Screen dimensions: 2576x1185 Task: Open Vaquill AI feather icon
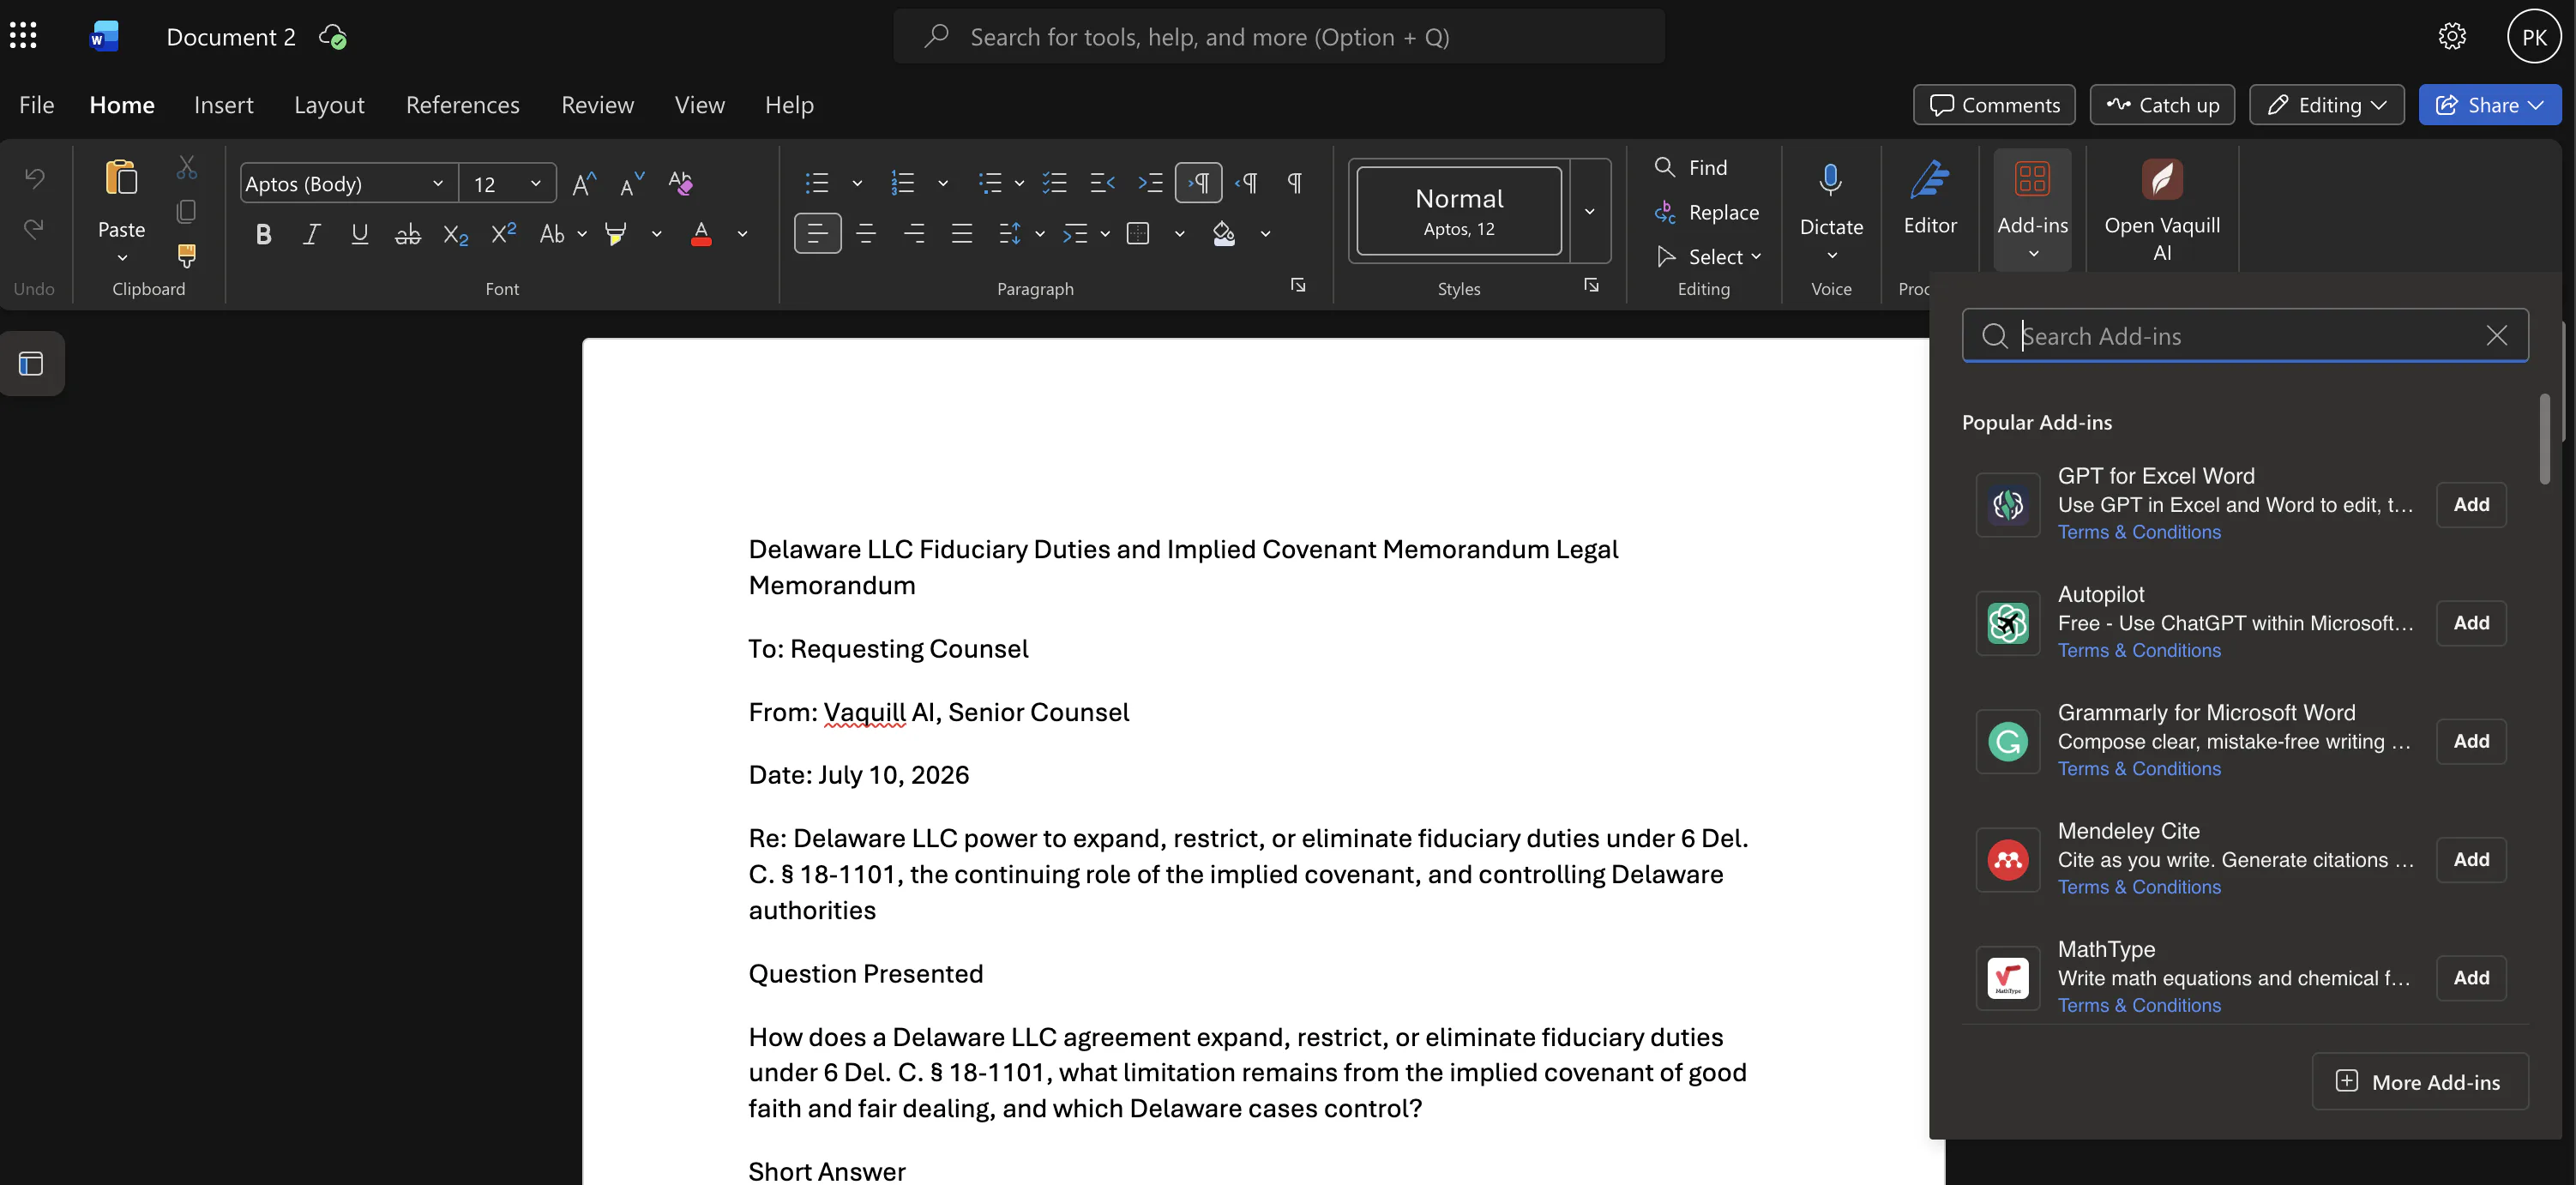[2162, 180]
